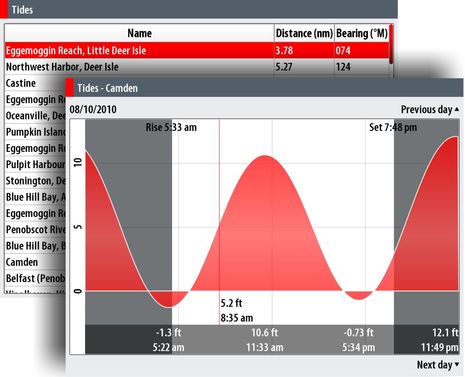The height and width of the screenshot is (377, 465).
Task: Select the -0.73 ft low tide at 5:34 pm
Action: pos(359,340)
